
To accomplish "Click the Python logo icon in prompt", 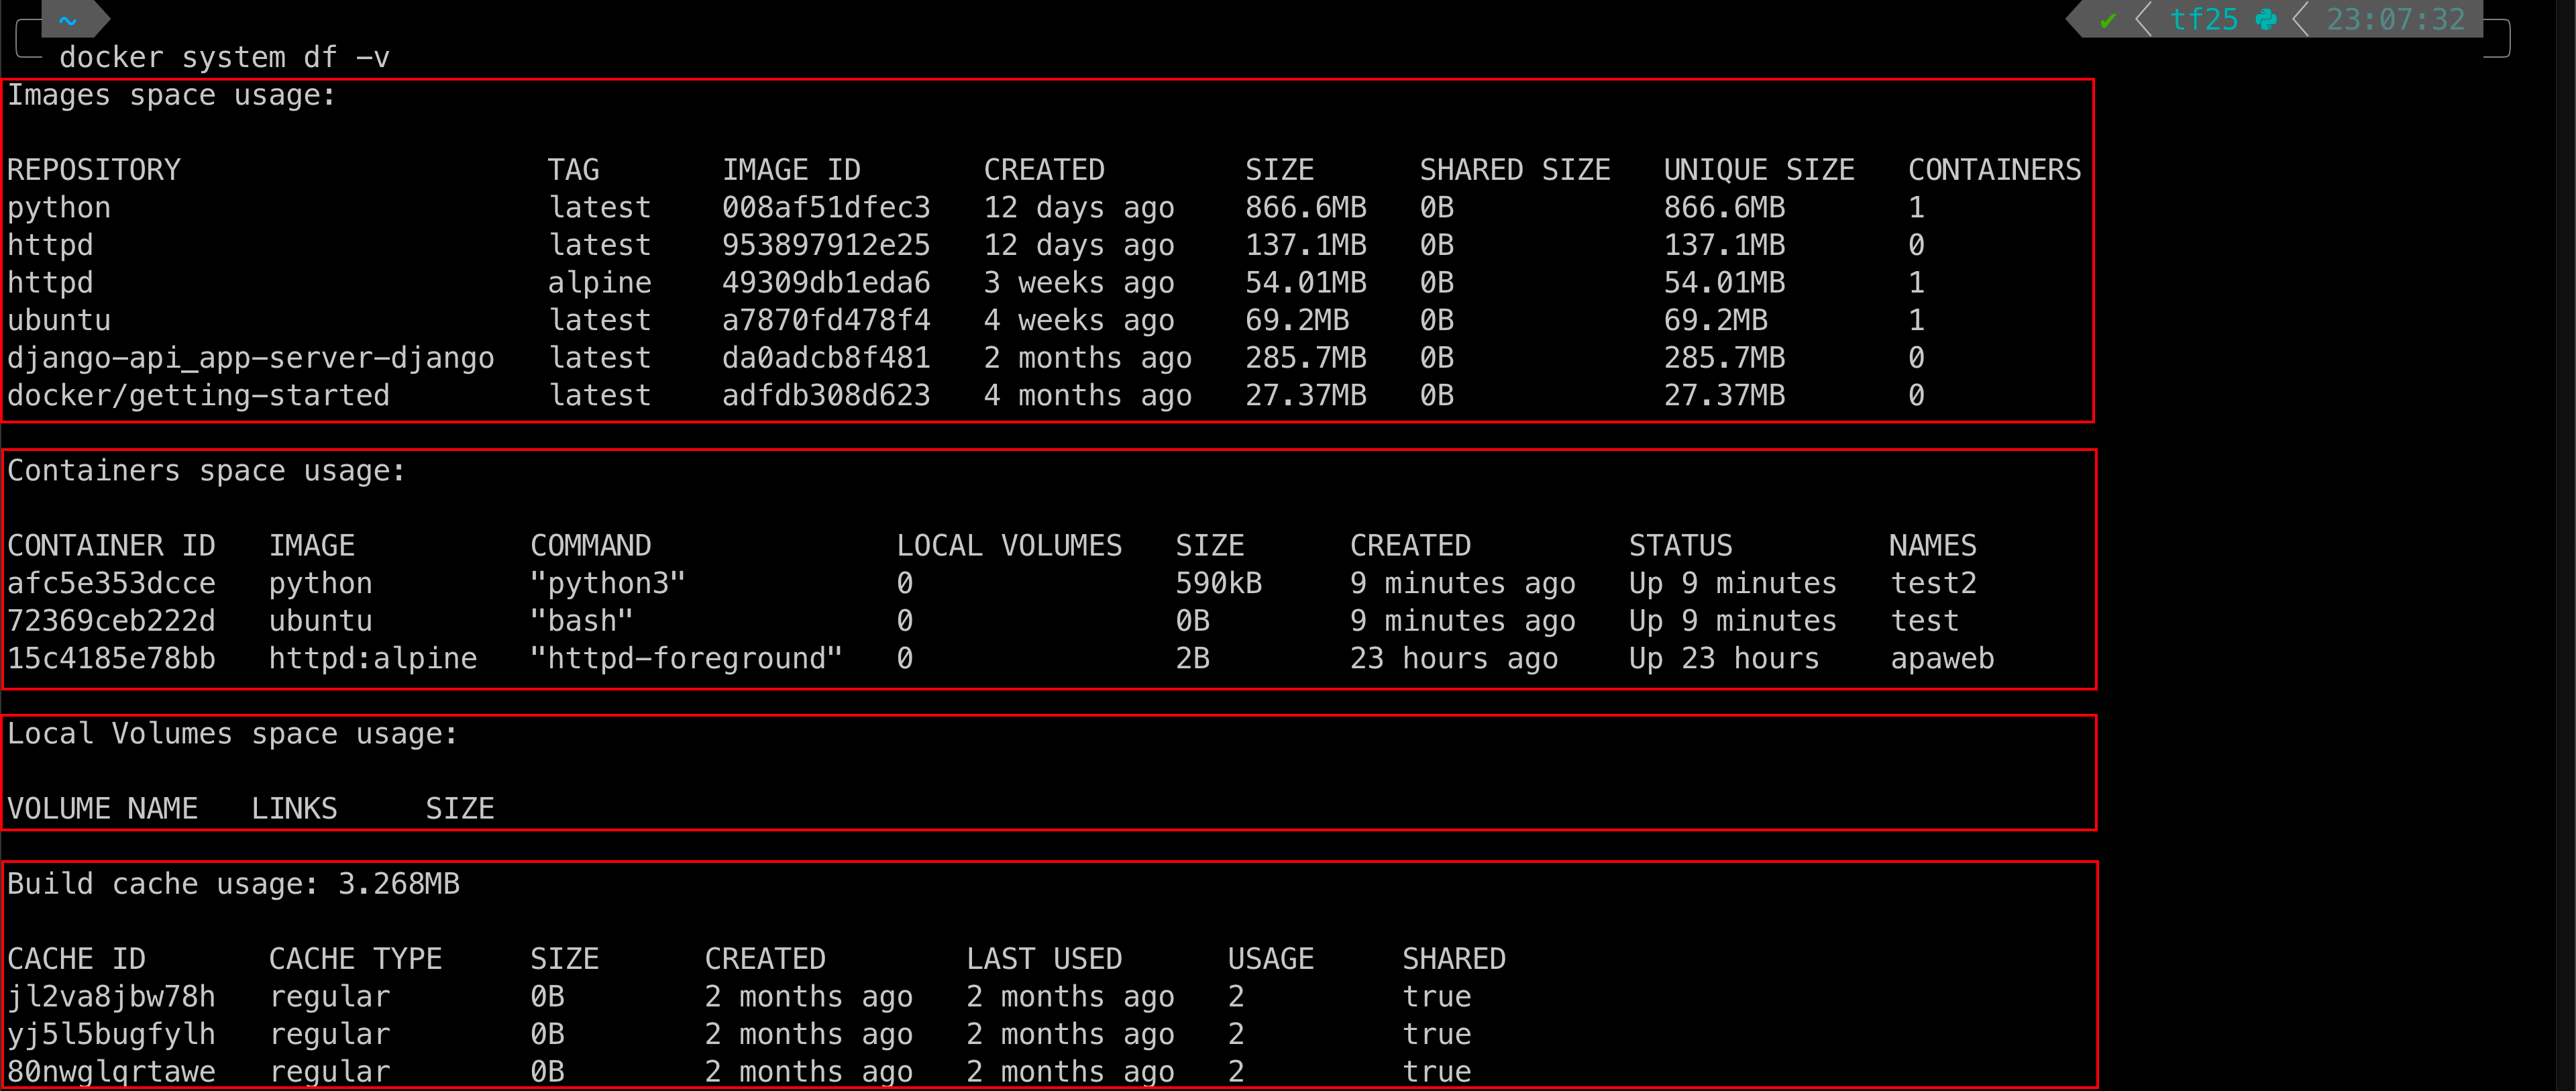I will pos(2267,20).
